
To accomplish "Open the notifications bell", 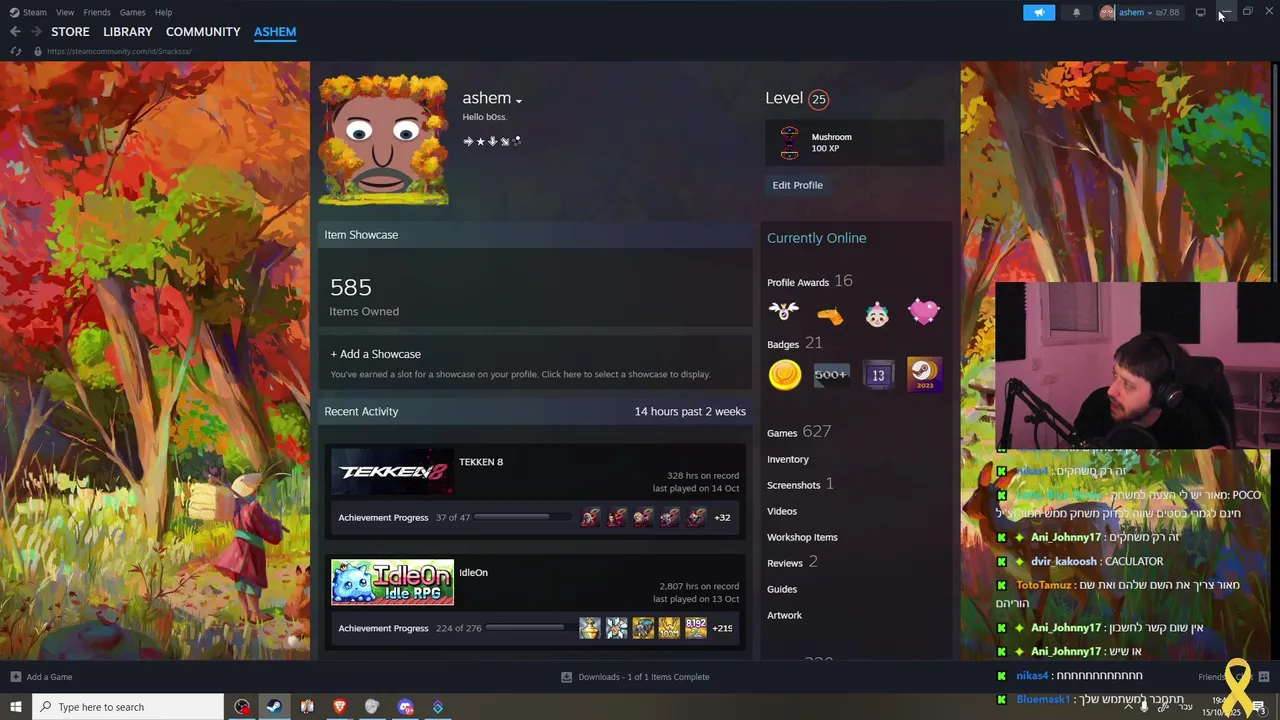I will (x=1076, y=12).
